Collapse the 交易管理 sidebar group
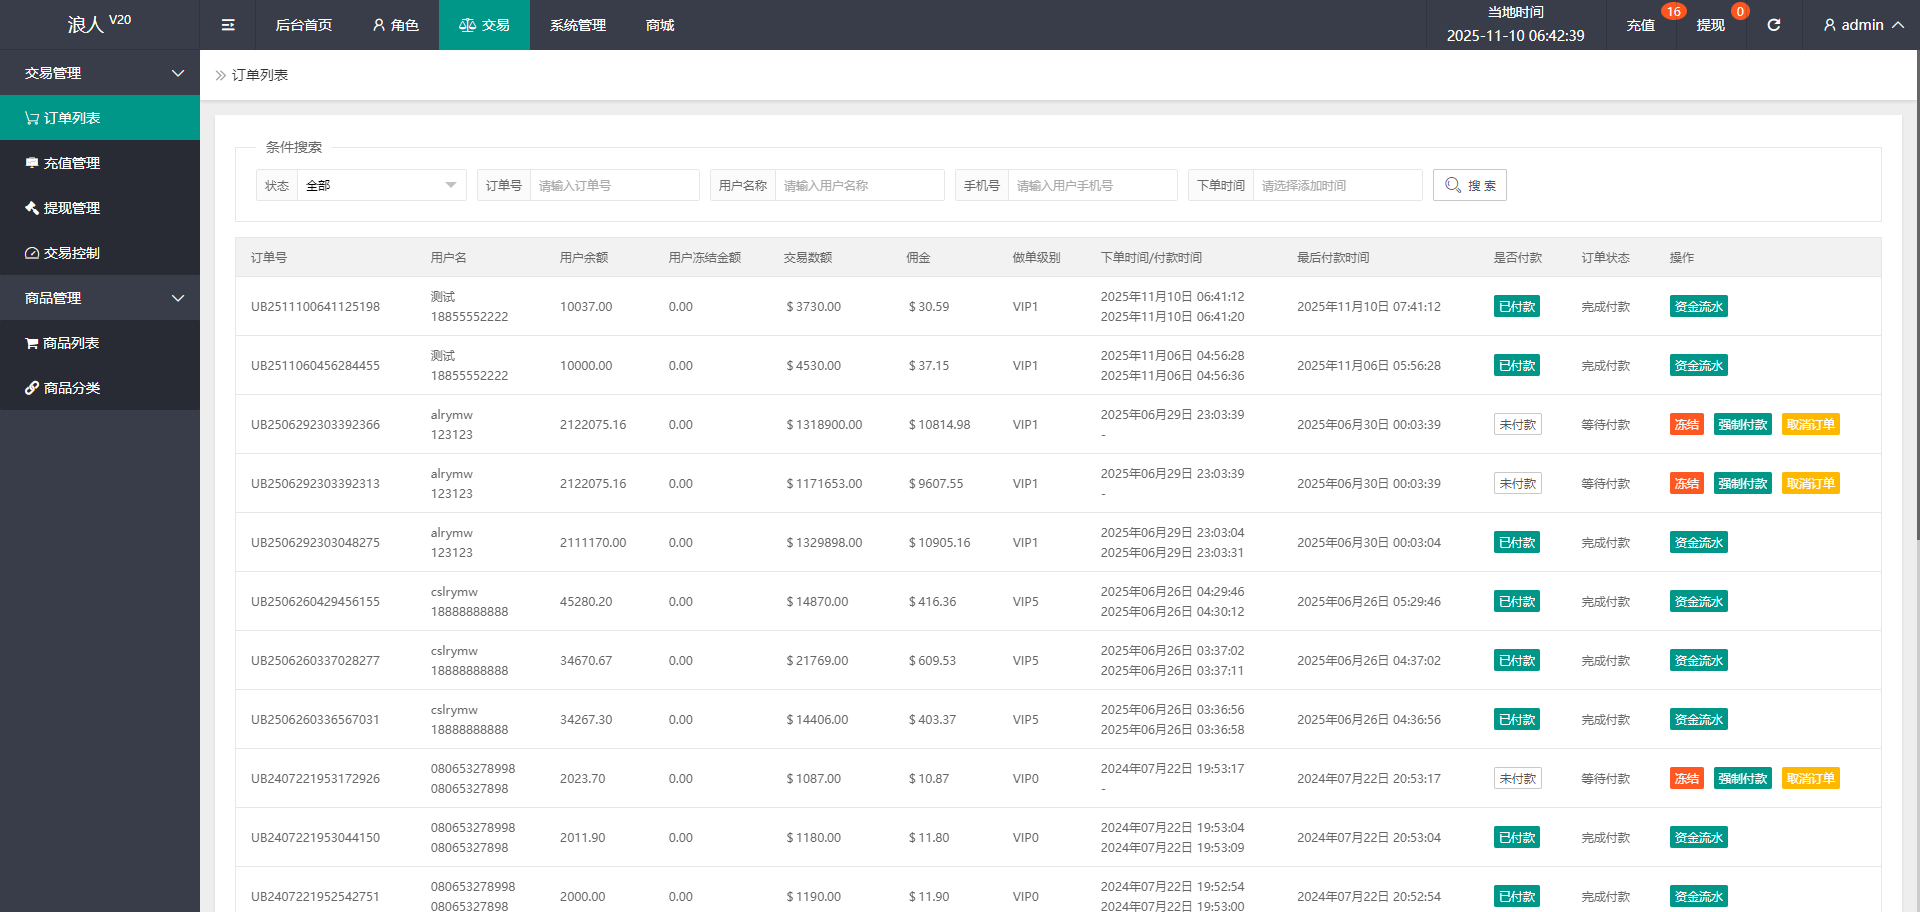Viewport: 1920px width, 912px height. [100, 73]
